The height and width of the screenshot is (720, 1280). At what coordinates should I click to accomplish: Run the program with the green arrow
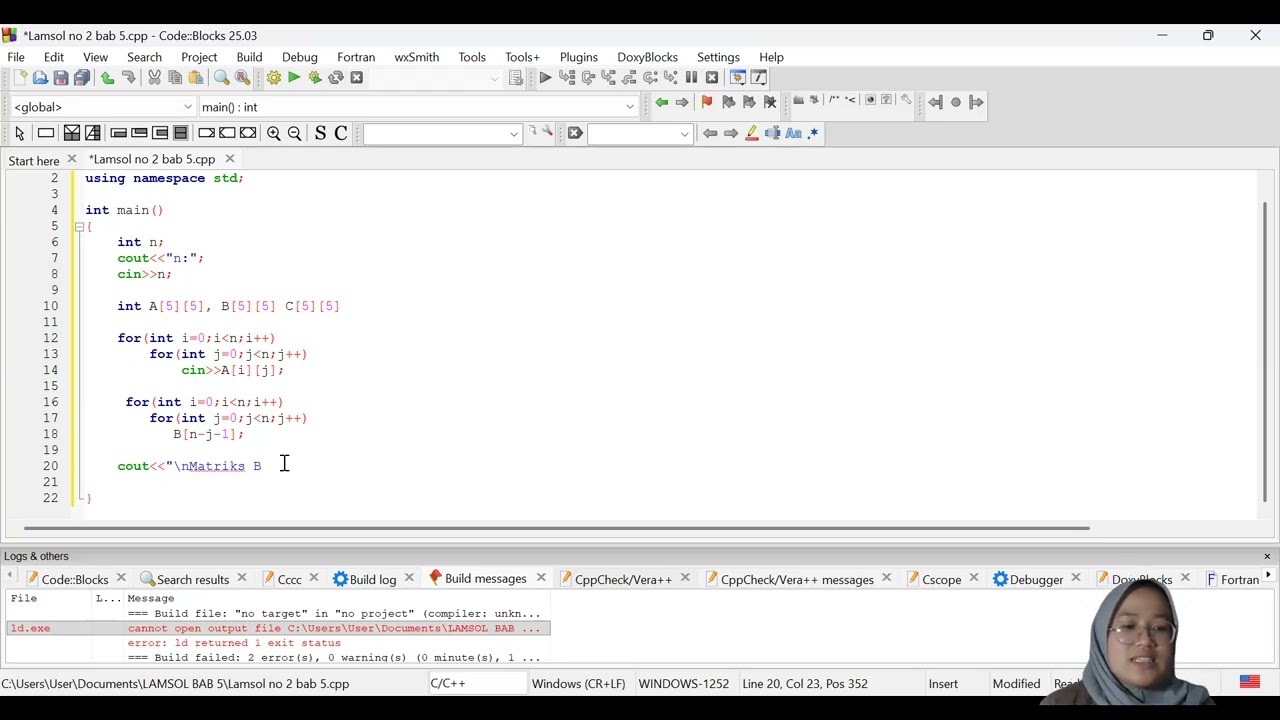[294, 78]
